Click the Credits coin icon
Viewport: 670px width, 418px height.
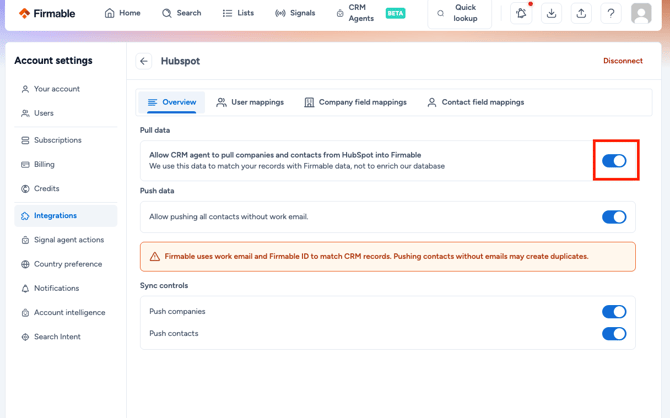25,188
